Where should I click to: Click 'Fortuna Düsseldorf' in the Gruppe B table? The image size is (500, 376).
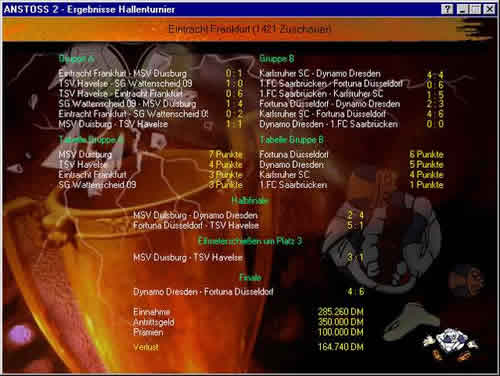point(294,154)
